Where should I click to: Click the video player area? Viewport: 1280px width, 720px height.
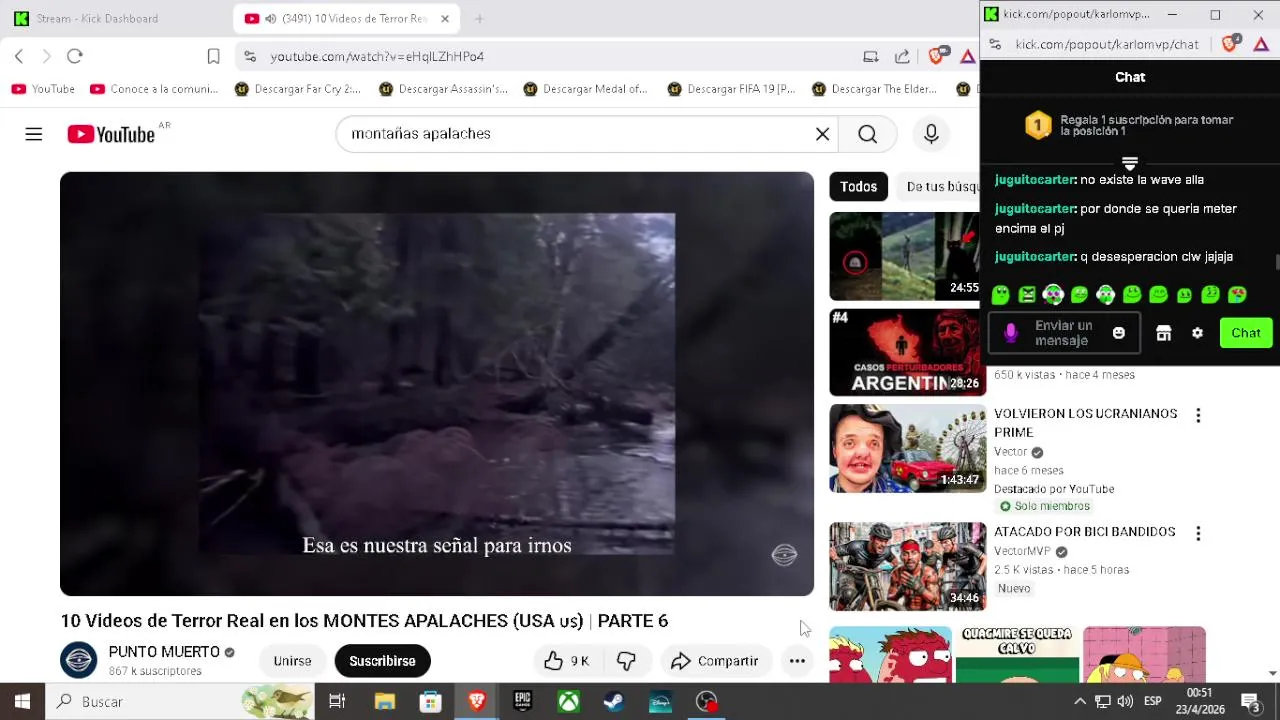click(x=437, y=384)
